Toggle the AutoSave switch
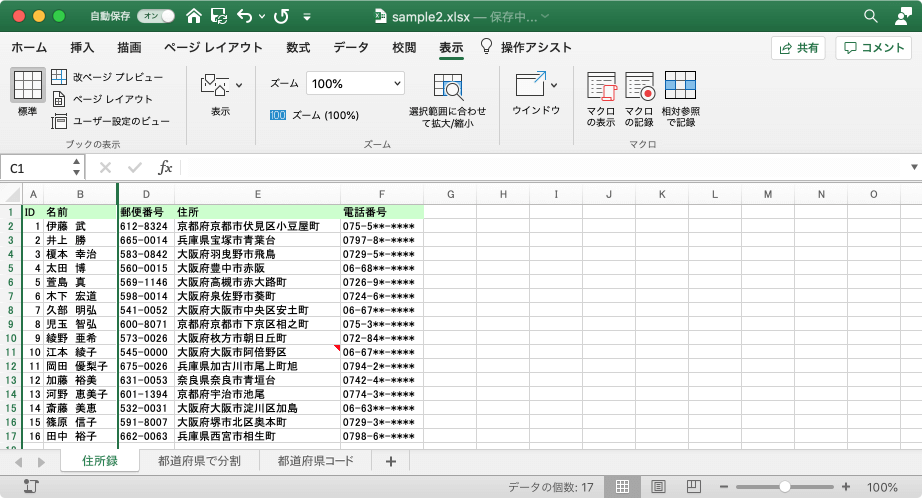922x498 pixels. click(x=156, y=16)
